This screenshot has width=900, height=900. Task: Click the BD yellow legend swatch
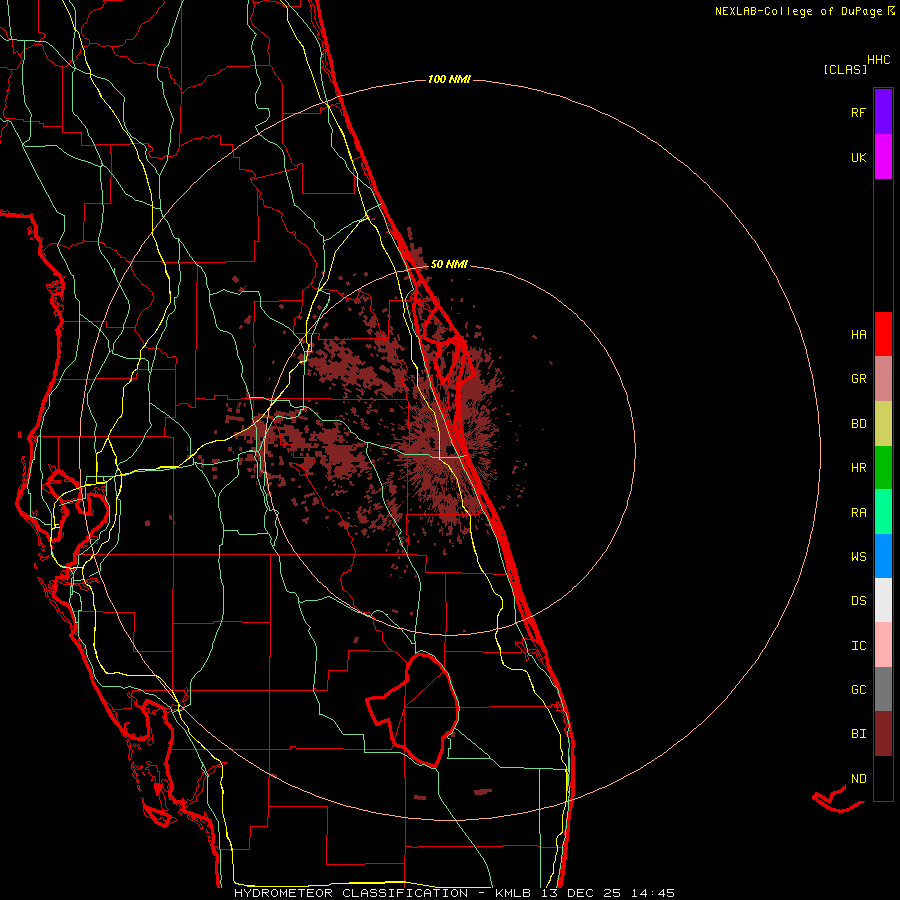click(883, 424)
